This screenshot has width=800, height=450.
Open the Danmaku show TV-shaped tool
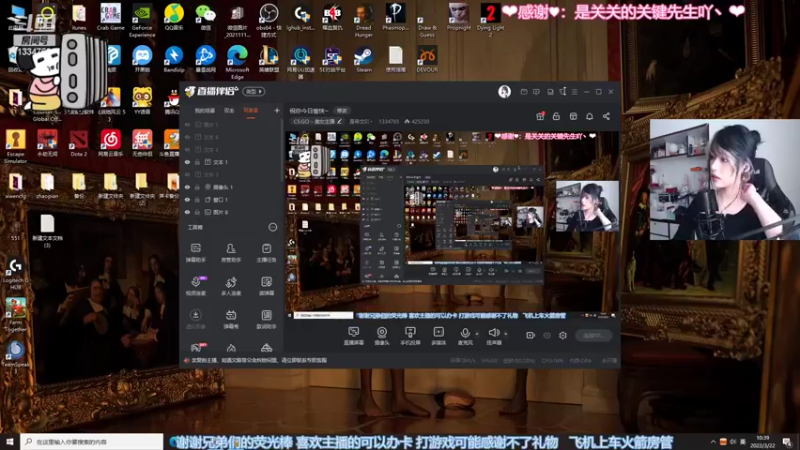231,319
